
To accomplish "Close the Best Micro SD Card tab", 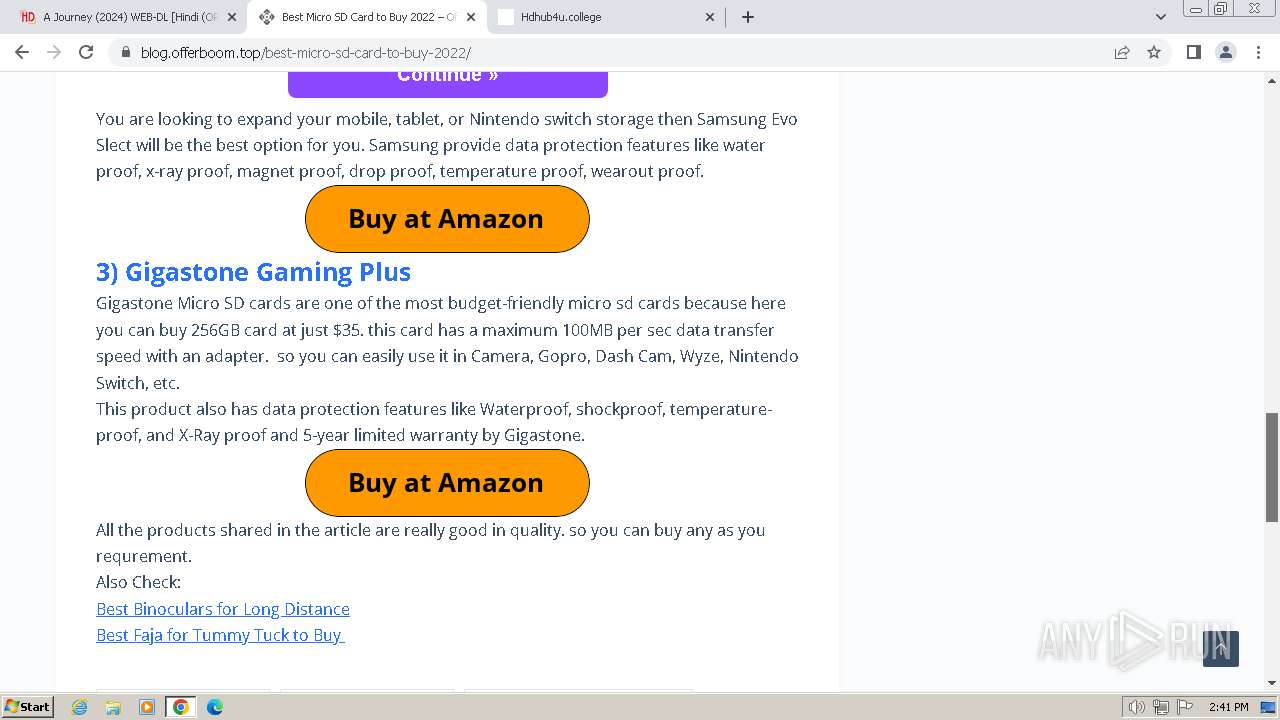I will click(469, 17).
